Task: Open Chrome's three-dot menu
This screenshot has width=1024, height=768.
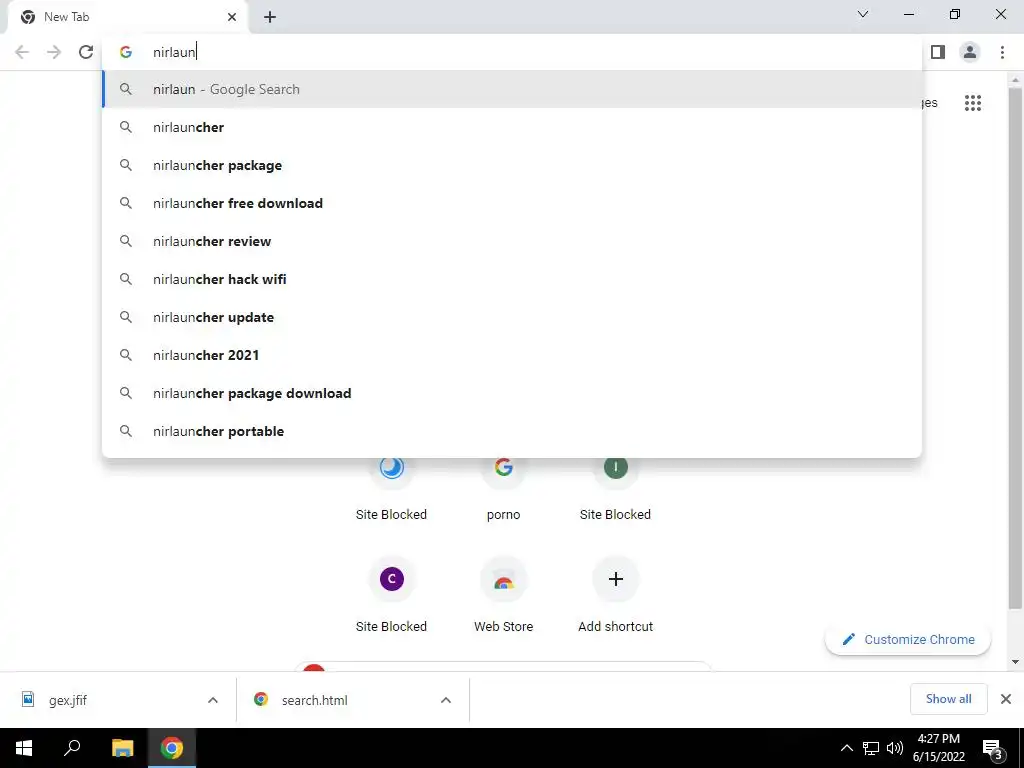Action: pyautogui.click(x=1002, y=52)
